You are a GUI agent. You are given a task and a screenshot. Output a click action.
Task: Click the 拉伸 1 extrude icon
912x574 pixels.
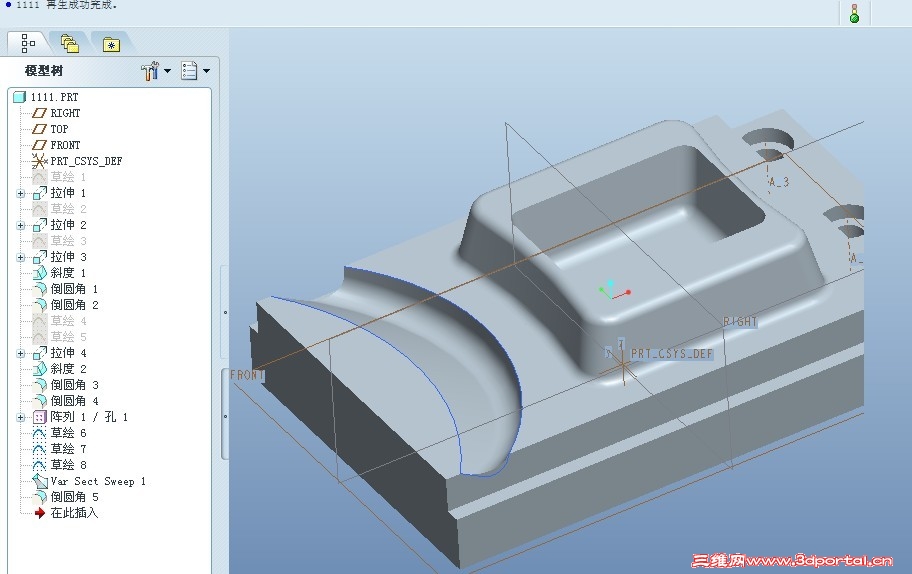(40, 193)
